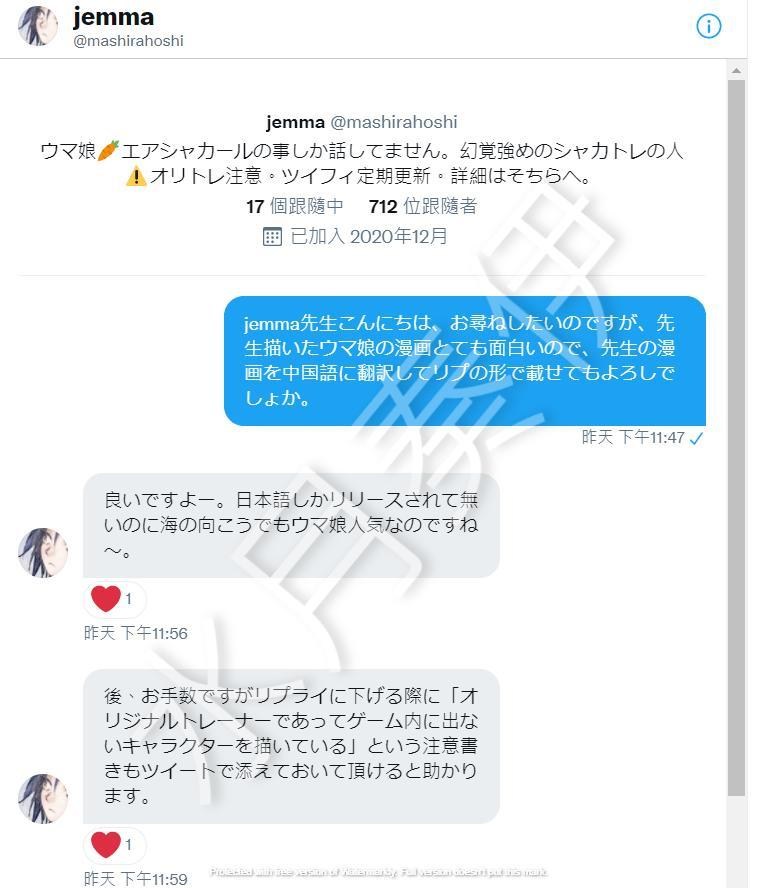The height and width of the screenshot is (888, 757).
Task: Click the calendar icon beside 已加入 2020年12月
Action: 272,236
